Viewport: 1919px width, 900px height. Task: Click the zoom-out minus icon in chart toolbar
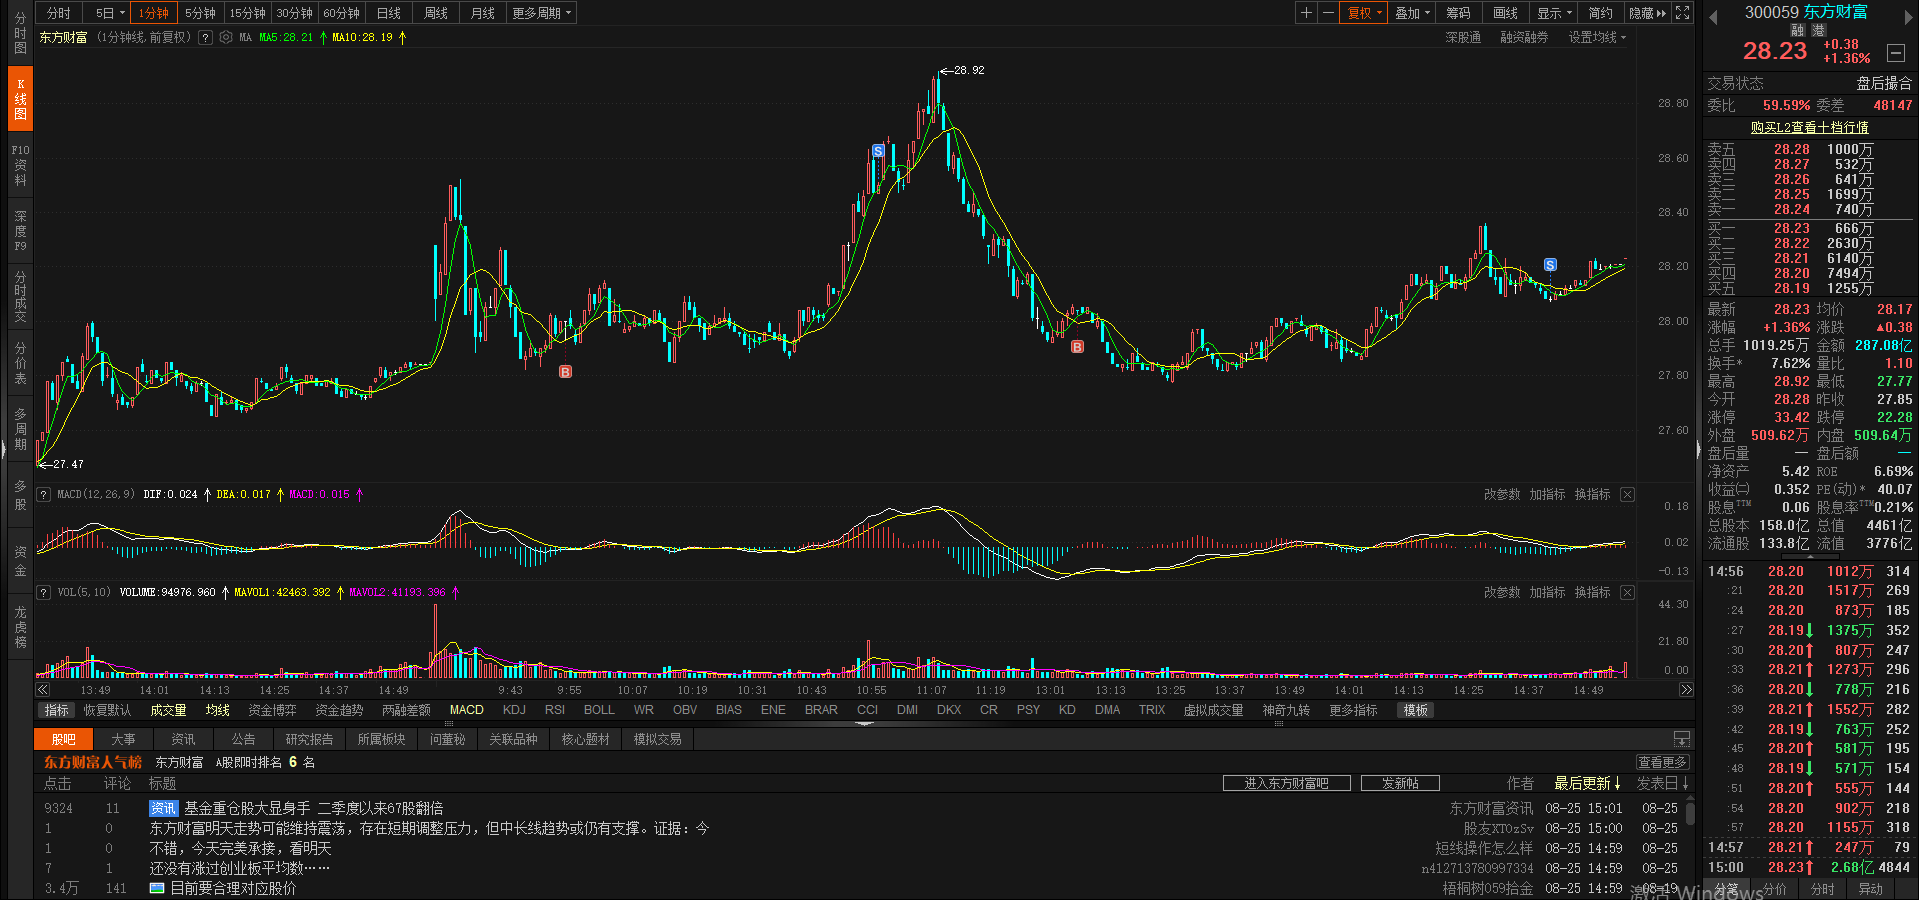(1328, 13)
